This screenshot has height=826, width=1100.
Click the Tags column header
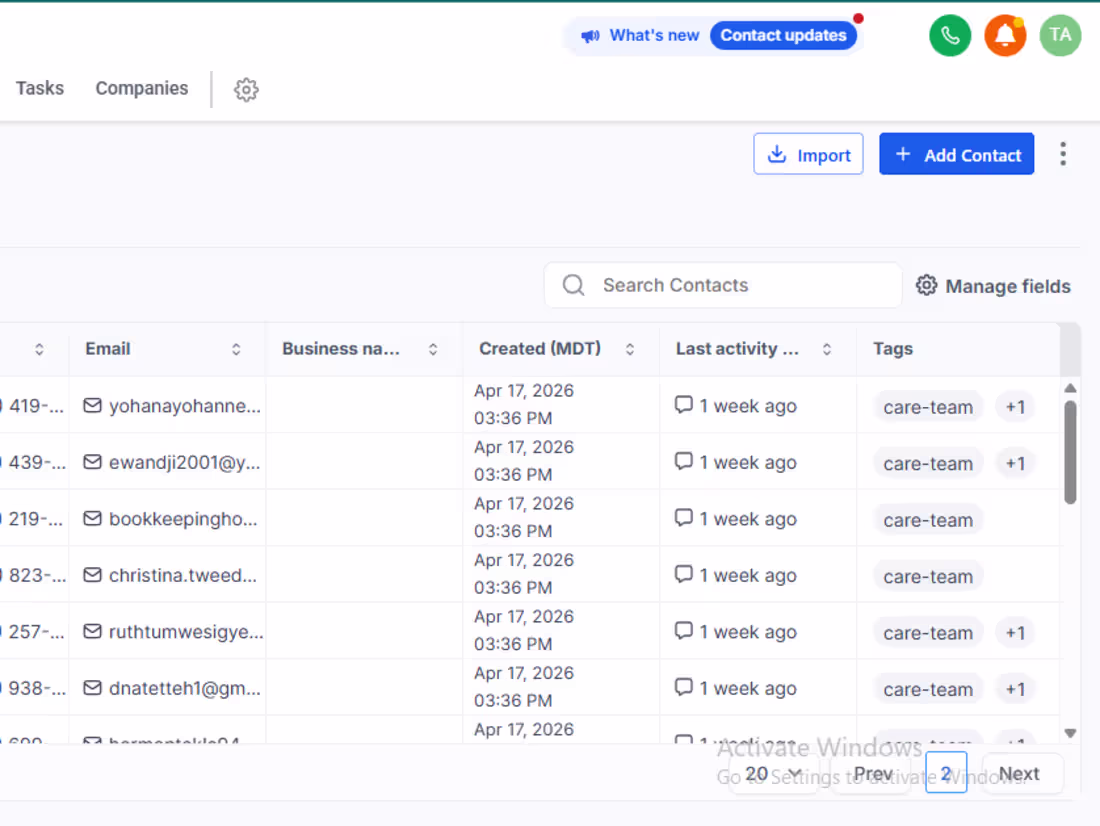click(x=892, y=349)
